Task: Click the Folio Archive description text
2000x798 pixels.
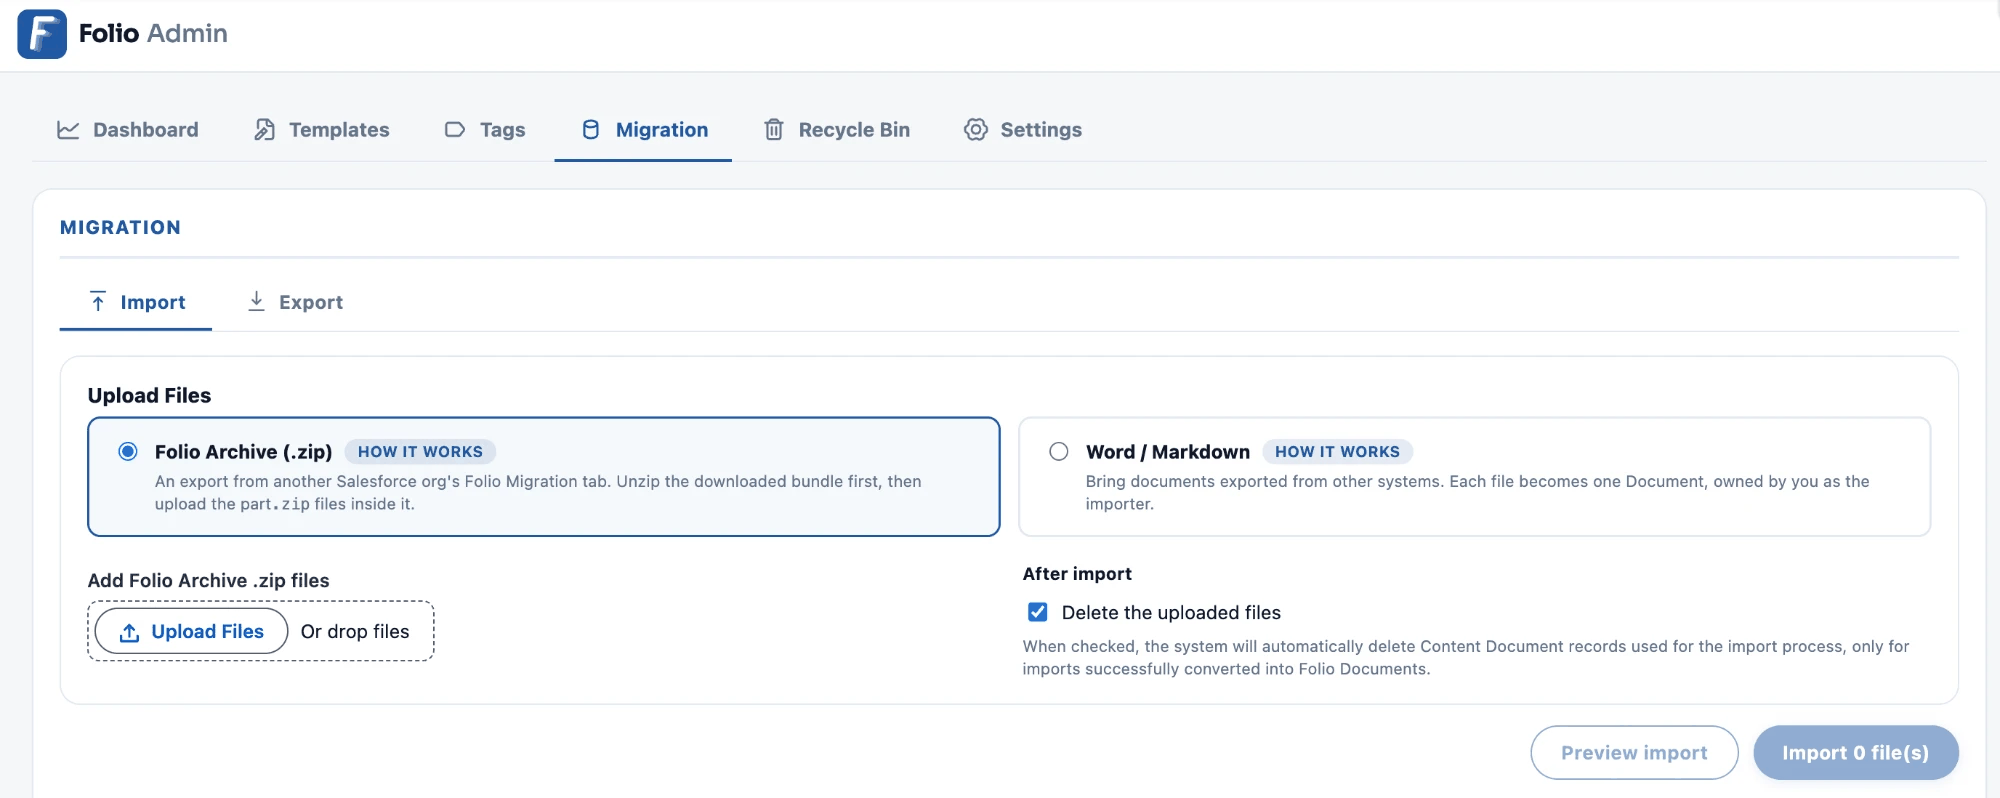Action: click(538, 493)
